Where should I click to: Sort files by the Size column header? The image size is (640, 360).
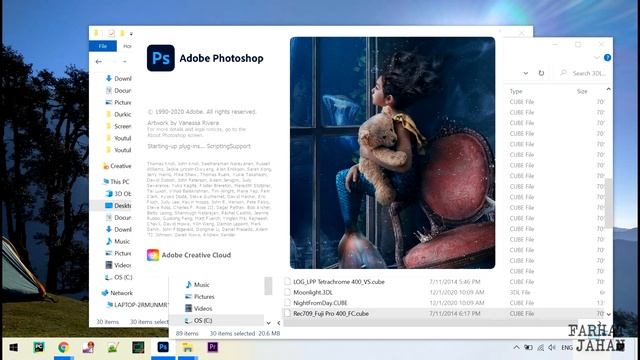(582, 91)
